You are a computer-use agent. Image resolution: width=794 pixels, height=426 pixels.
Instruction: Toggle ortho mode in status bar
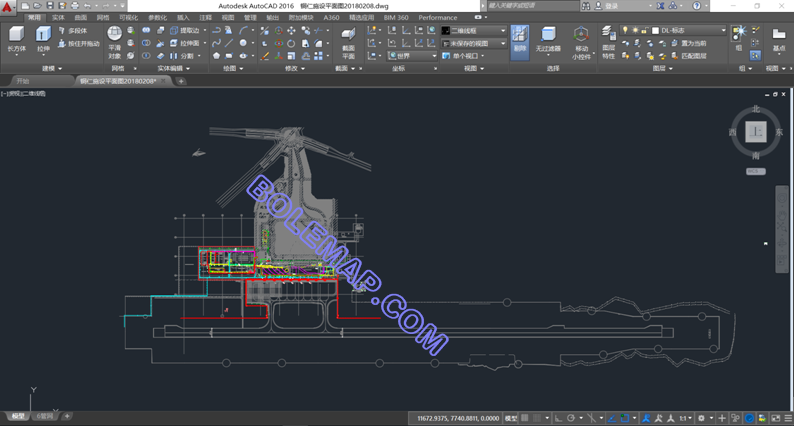click(x=558, y=418)
